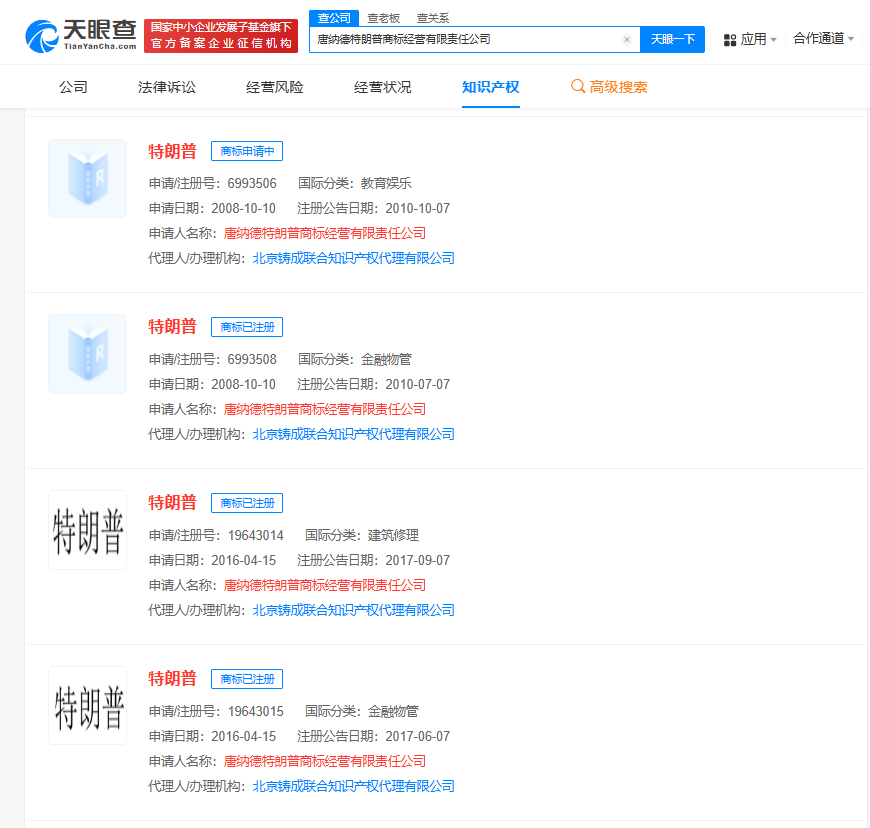Select 注册公告日期 2017-06-07 text
The width and height of the screenshot is (870, 828).
(373, 736)
